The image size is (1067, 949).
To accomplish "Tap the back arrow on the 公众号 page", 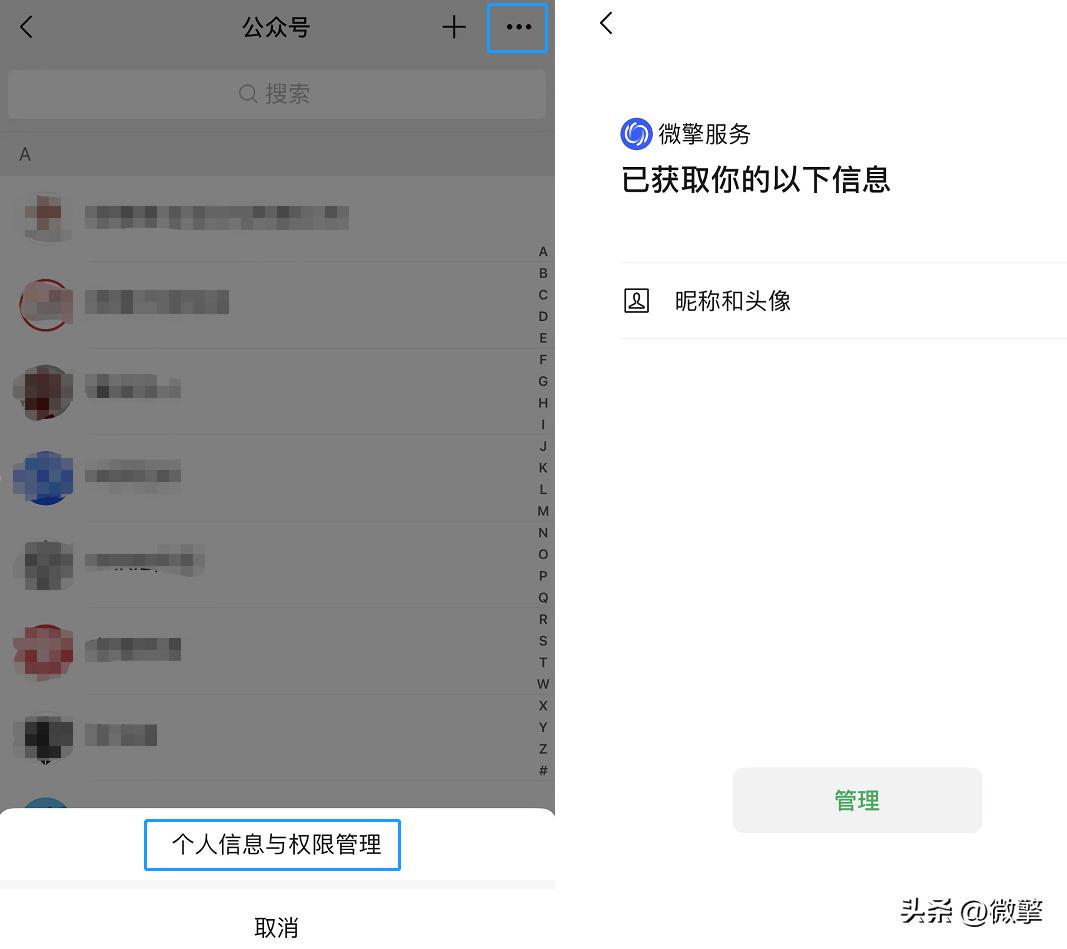I will point(26,27).
